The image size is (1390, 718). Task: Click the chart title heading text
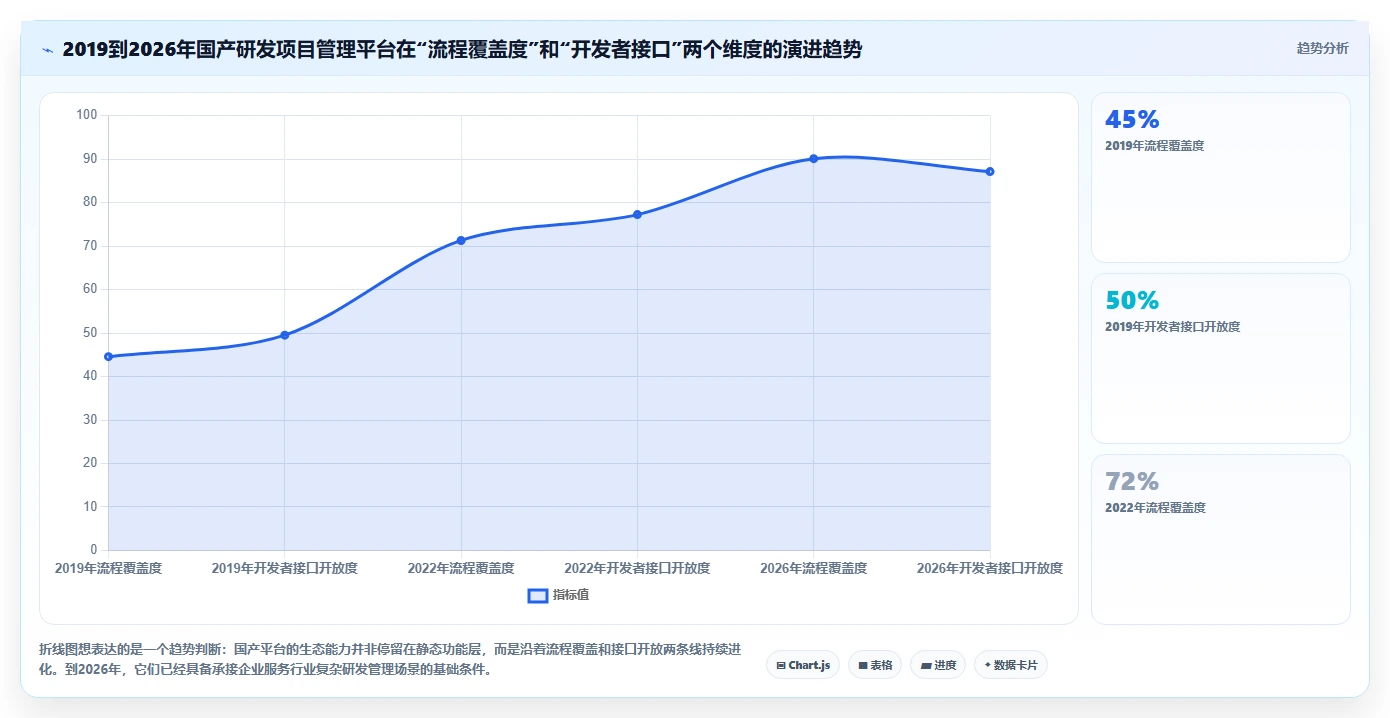coord(462,49)
